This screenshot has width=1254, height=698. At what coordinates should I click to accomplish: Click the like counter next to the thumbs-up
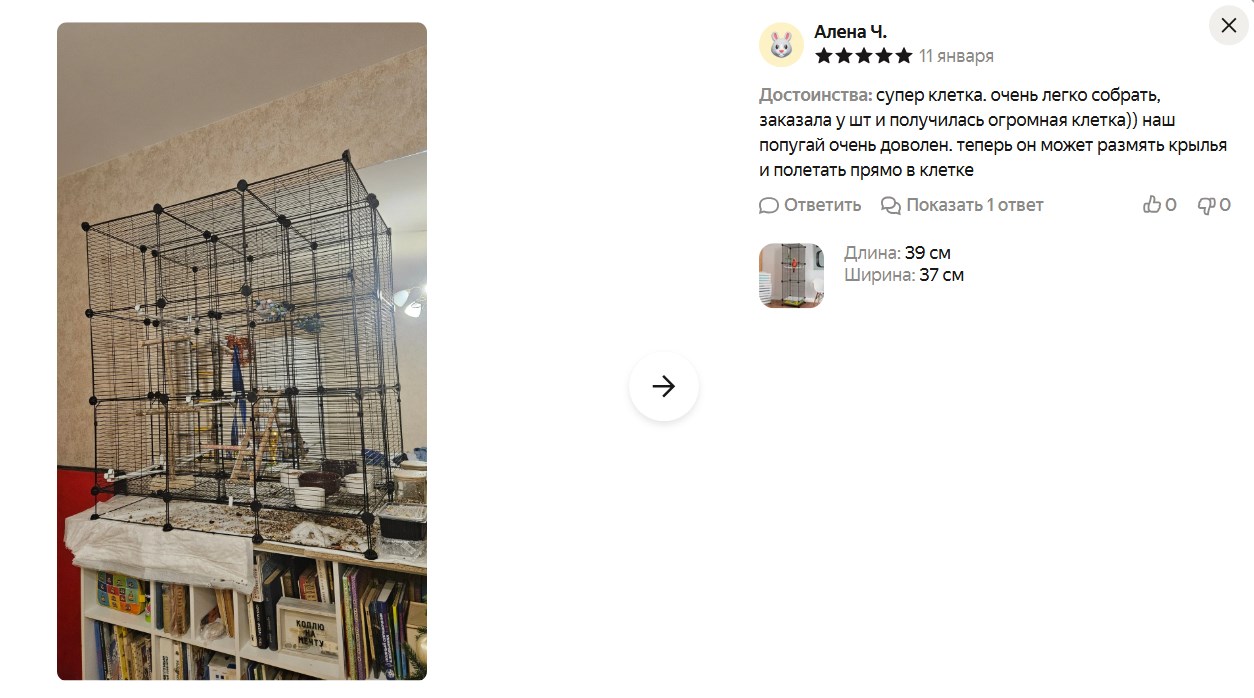pos(1171,205)
